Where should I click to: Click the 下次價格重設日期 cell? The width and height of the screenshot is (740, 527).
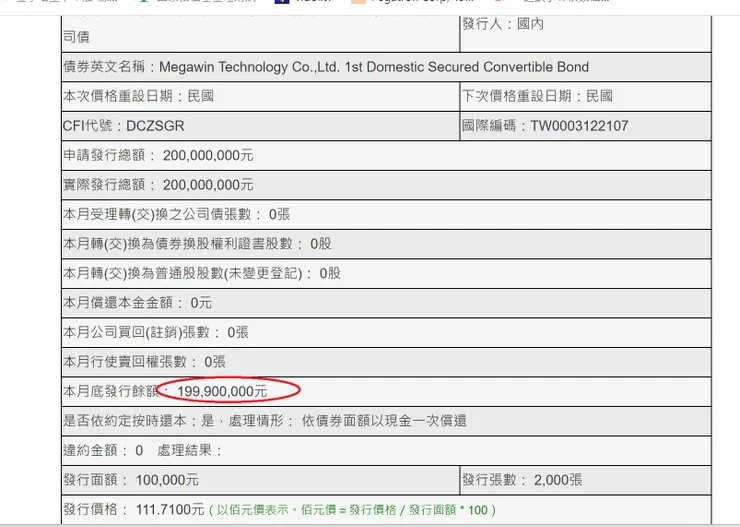pos(585,97)
